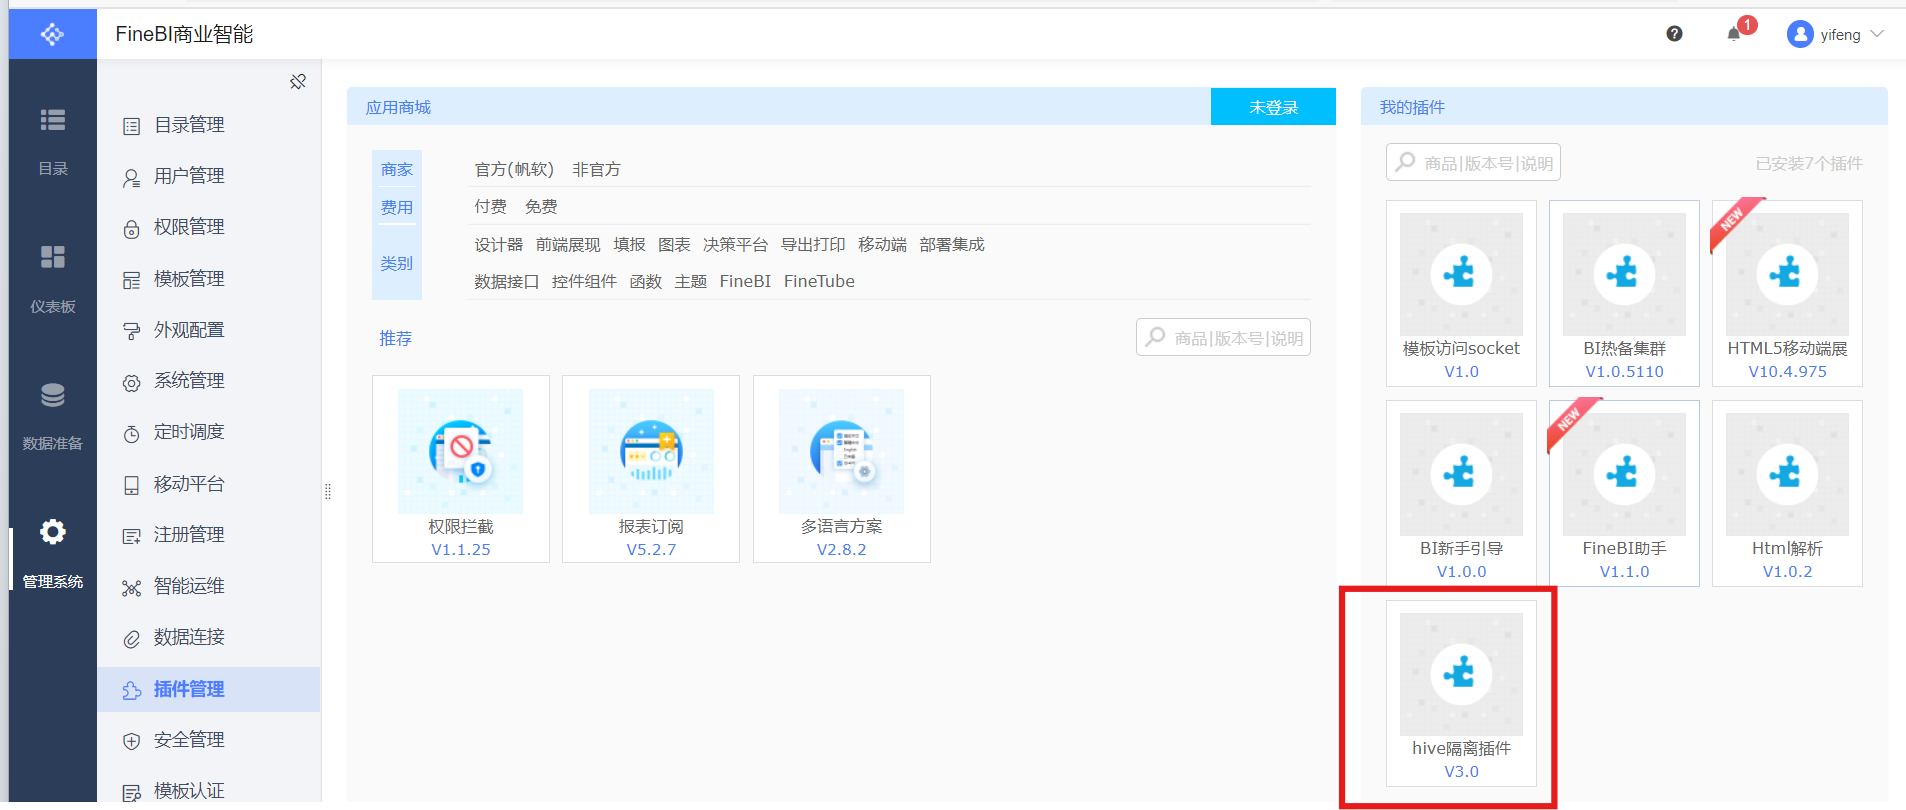Expand the yifeng account dropdown arrow
1906x810 pixels.
pos(1877,34)
